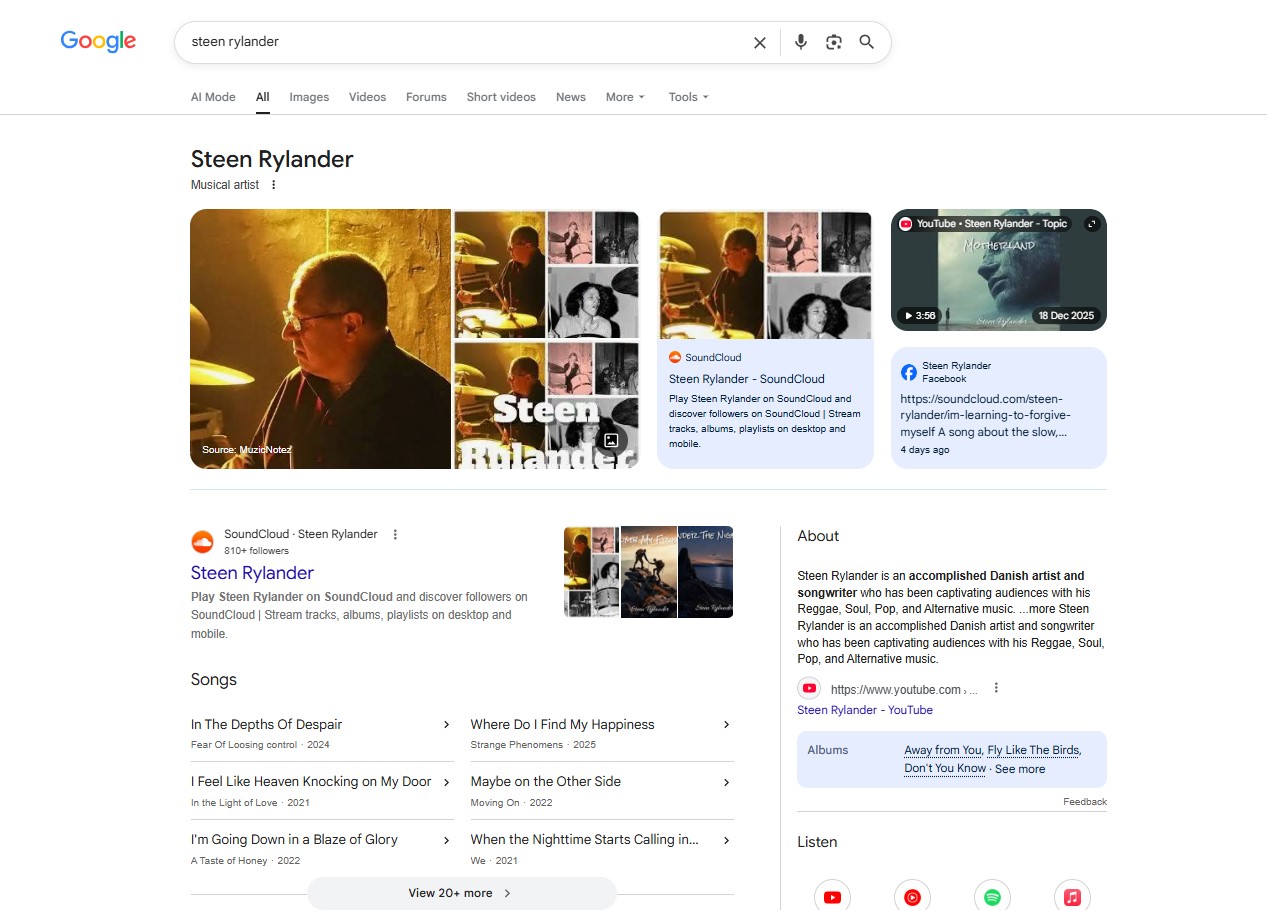Screen dimensions: 1267x910
Task: Select the All tab
Action: pos(262,97)
